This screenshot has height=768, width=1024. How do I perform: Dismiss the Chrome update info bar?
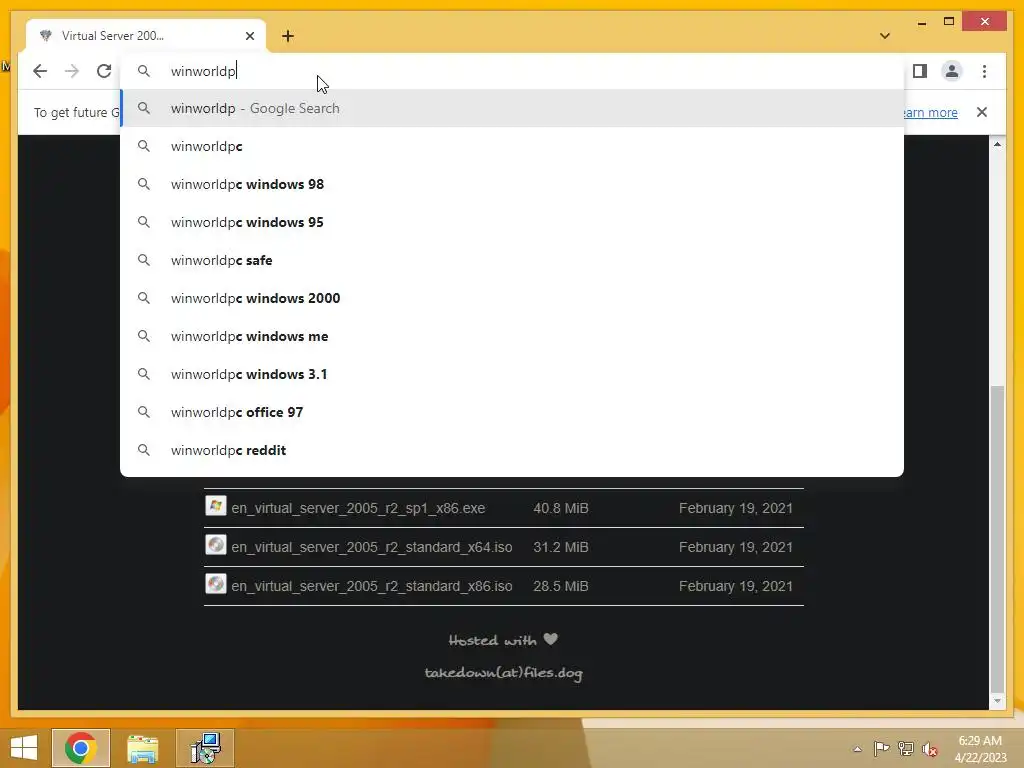click(x=982, y=112)
